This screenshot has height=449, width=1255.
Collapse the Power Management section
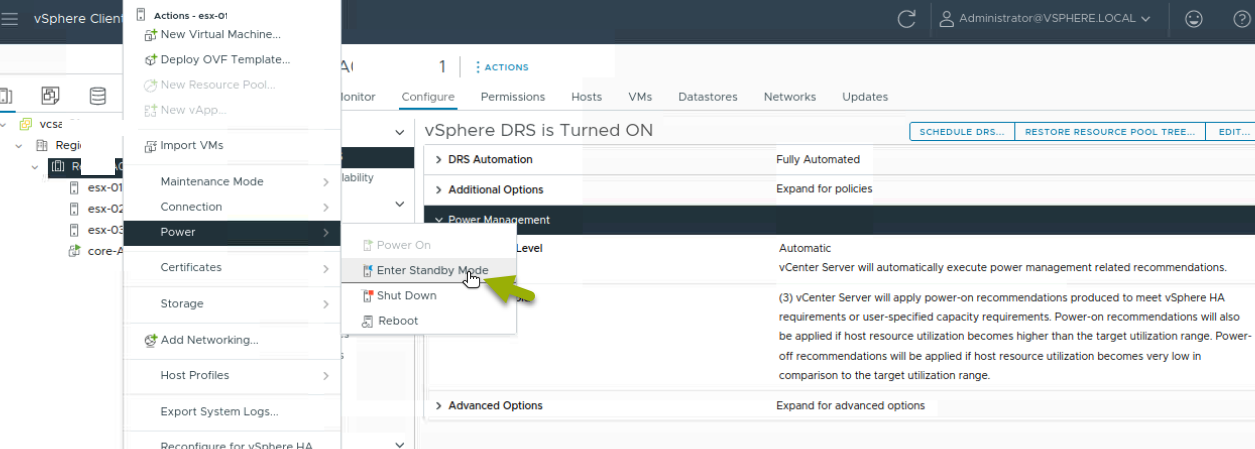[x=438, y=220]
